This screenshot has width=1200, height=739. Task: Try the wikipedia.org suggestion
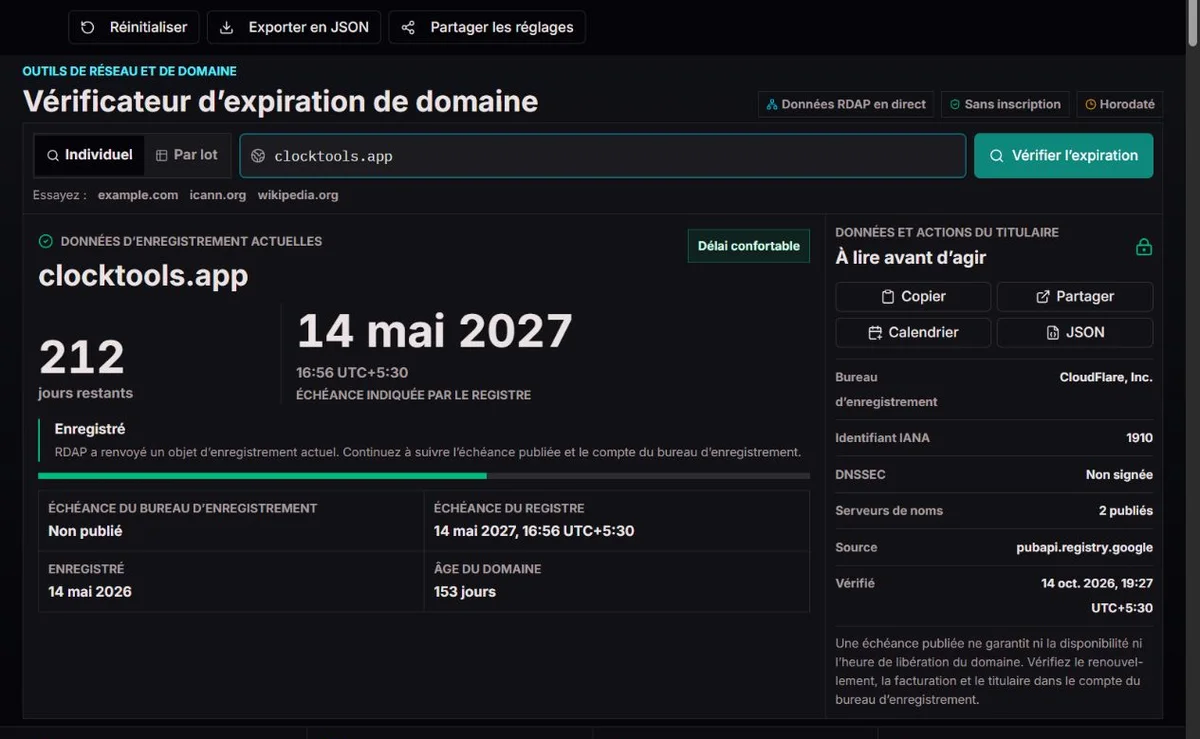point(298,195)
